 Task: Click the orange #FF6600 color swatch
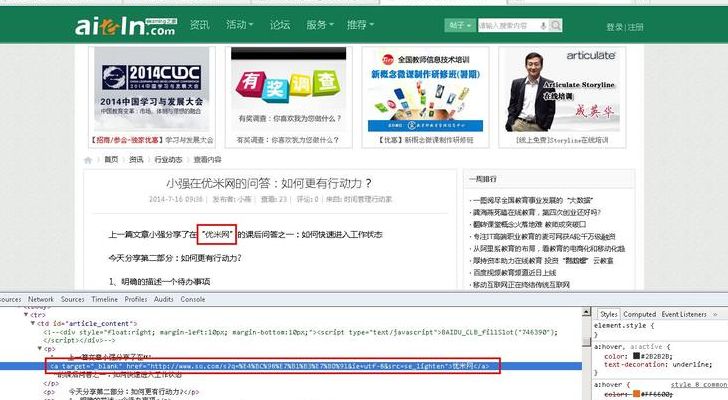click(x=637, y=394)
